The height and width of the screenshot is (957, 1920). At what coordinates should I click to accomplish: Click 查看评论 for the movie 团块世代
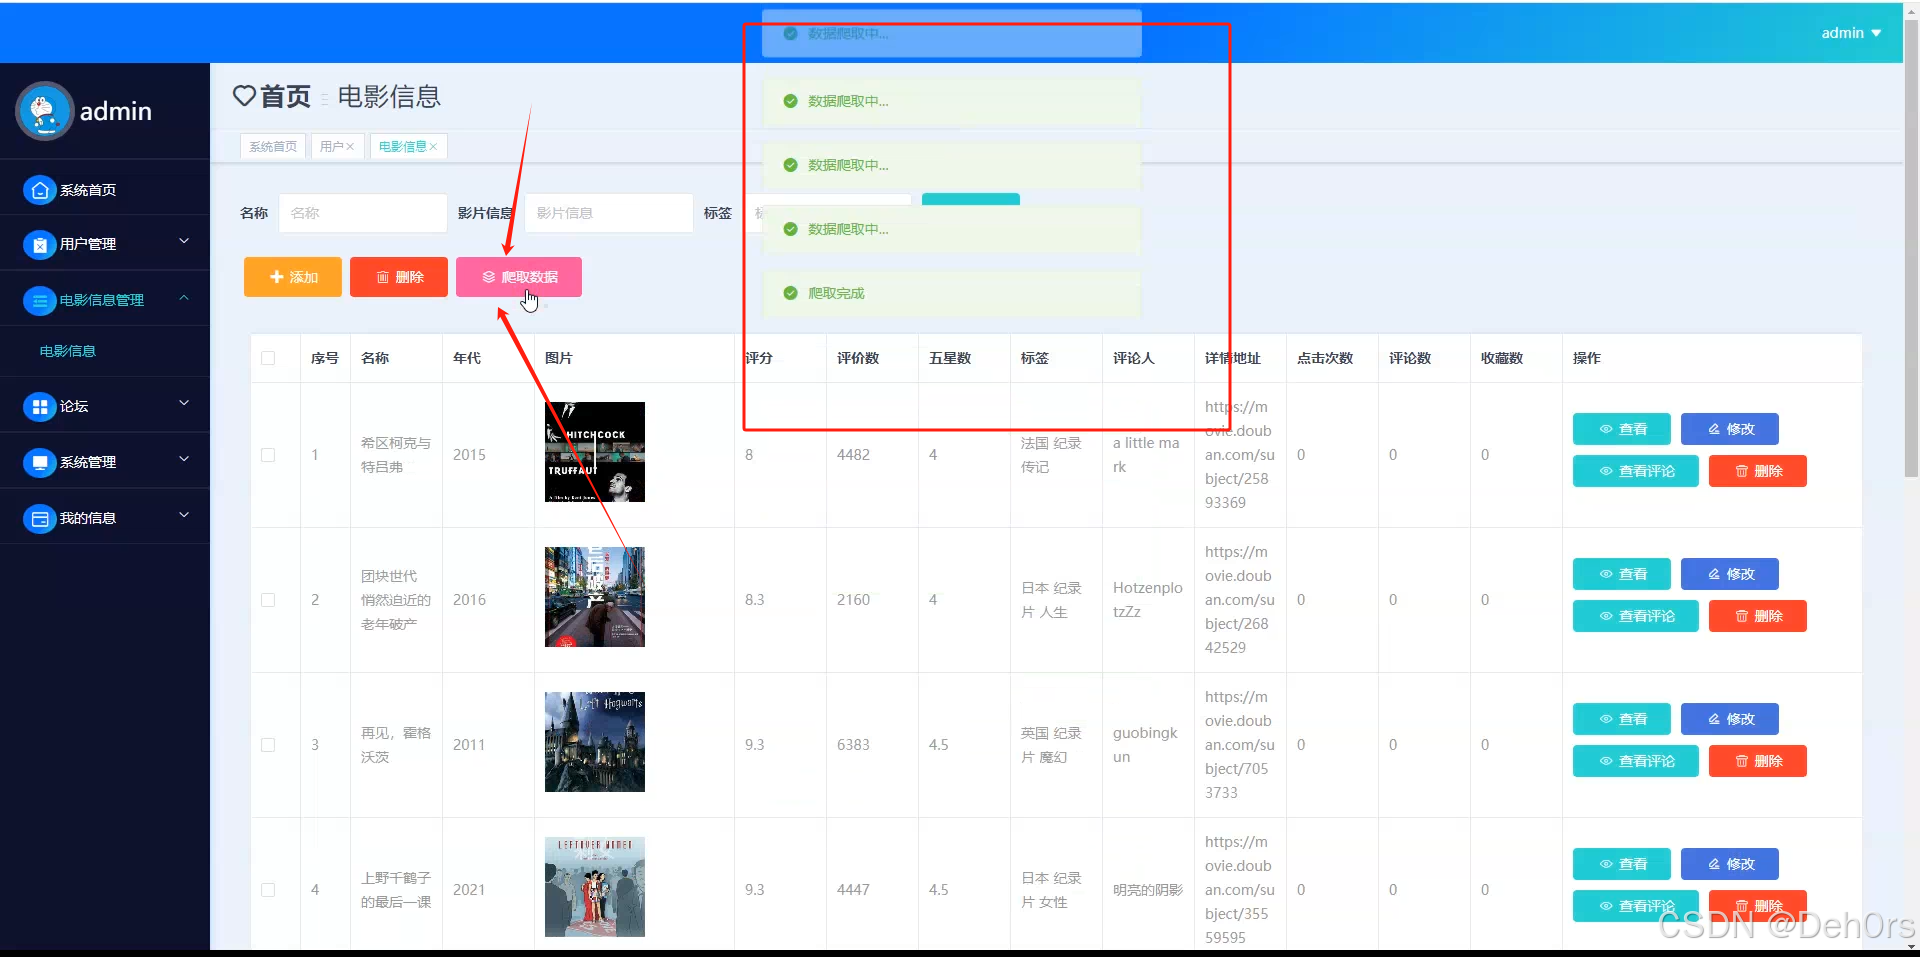(1634, 616)
